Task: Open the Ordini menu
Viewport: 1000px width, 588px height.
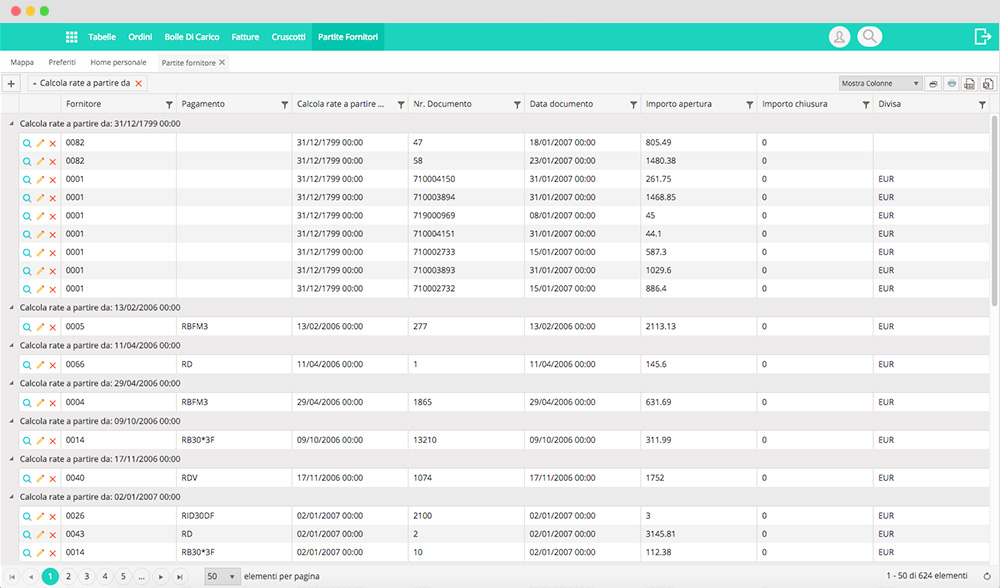Action: 140,37
